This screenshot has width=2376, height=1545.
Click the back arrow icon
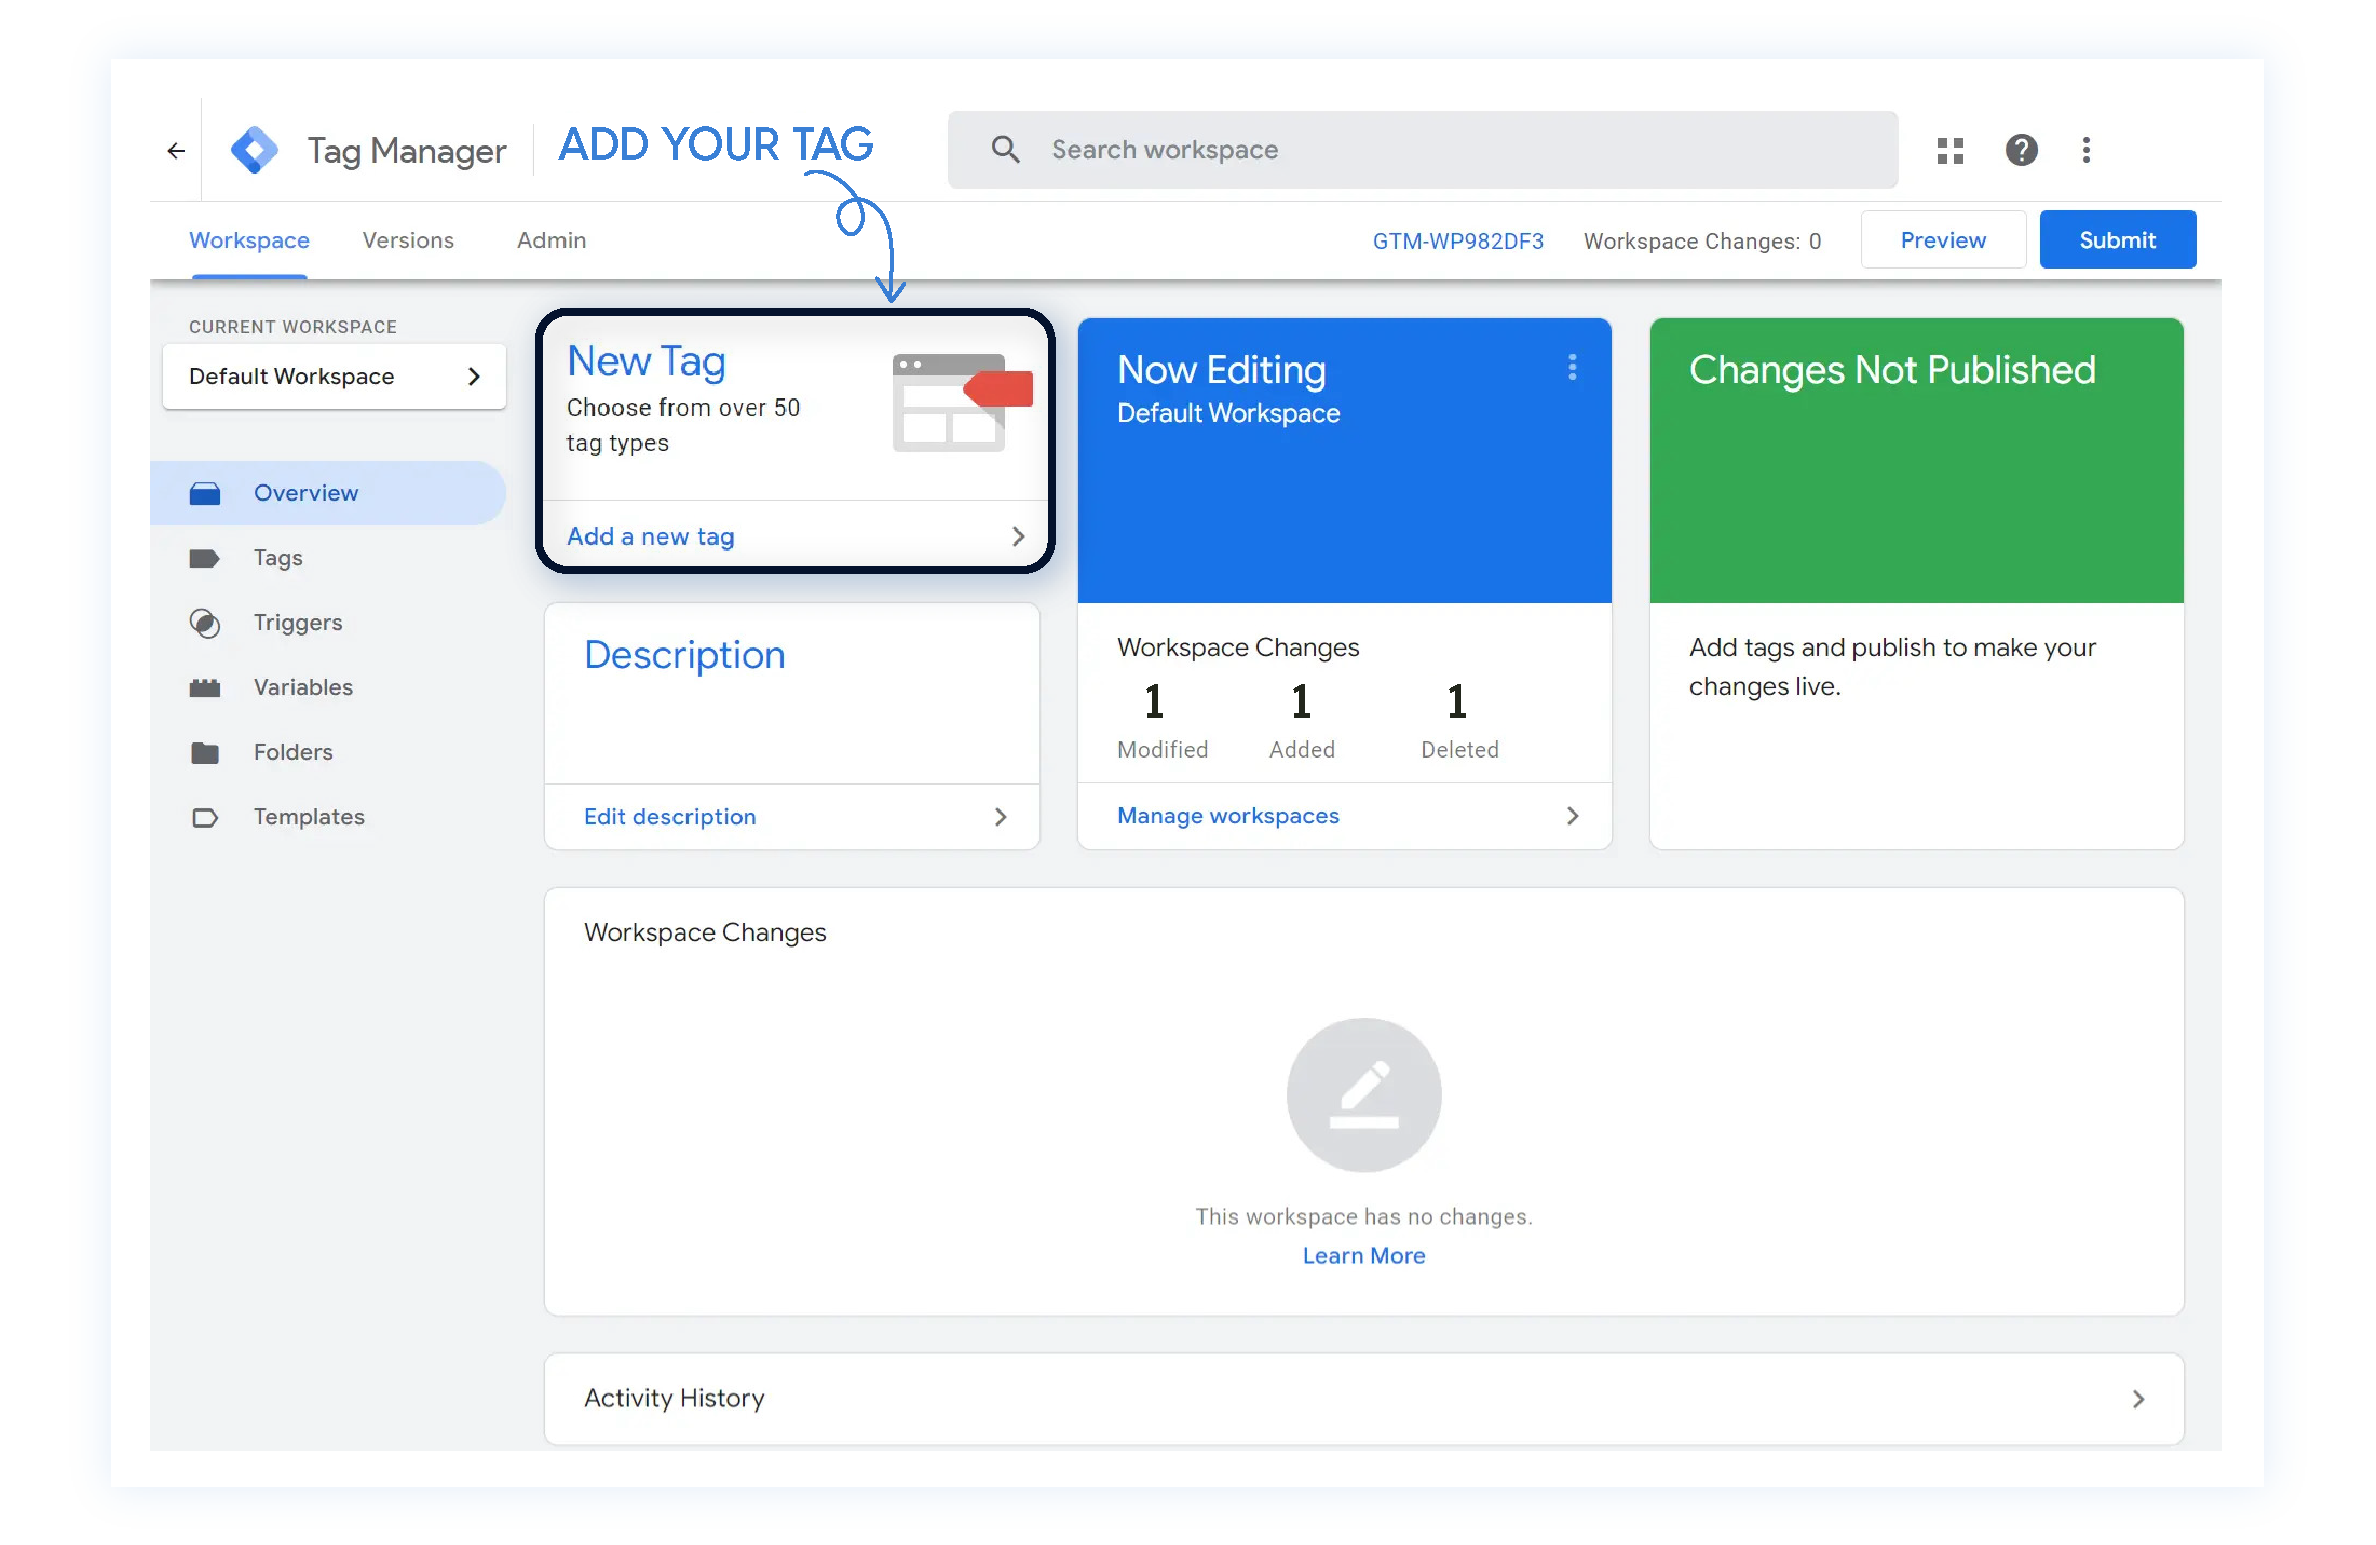[x=176, y=151]
